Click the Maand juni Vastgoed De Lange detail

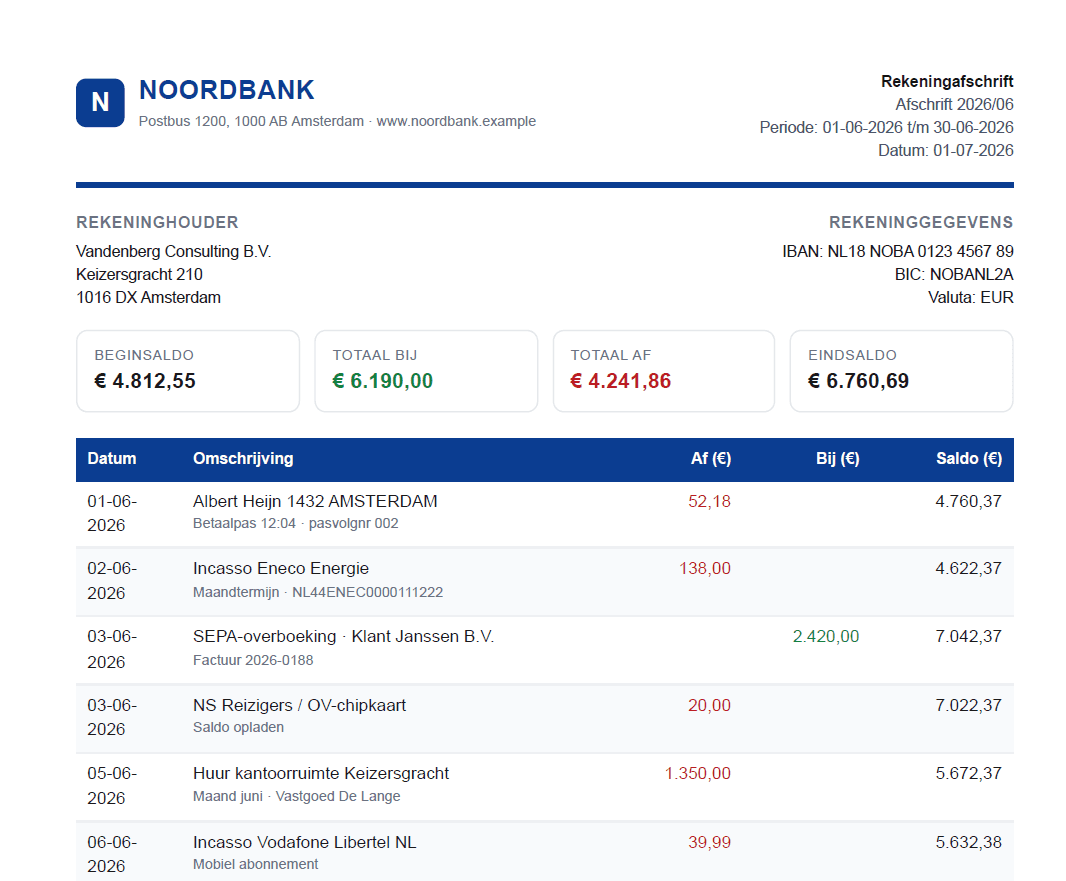(x=296, y=797)
